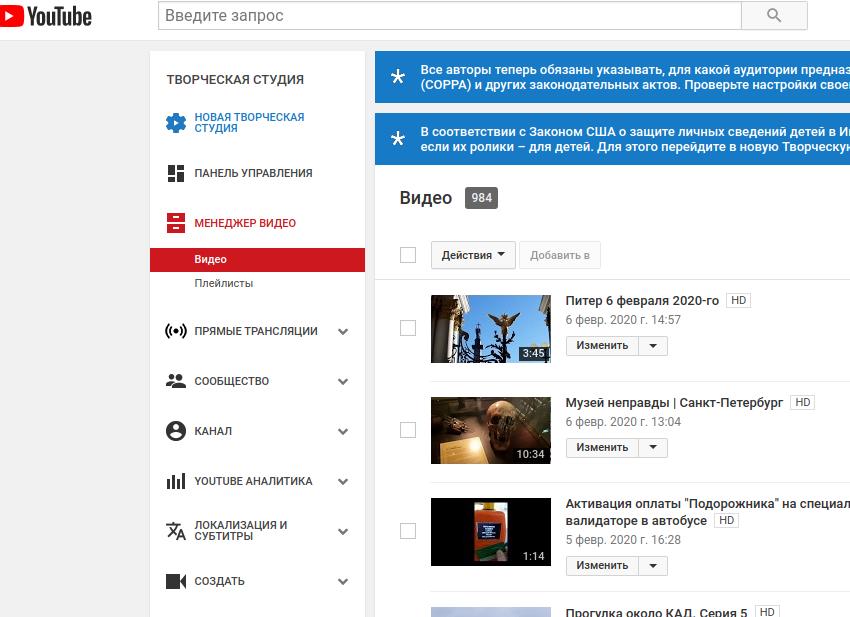Click Изменить for Музей неправды video
This screenshot has height=617, width=850.
pos(602,448)
